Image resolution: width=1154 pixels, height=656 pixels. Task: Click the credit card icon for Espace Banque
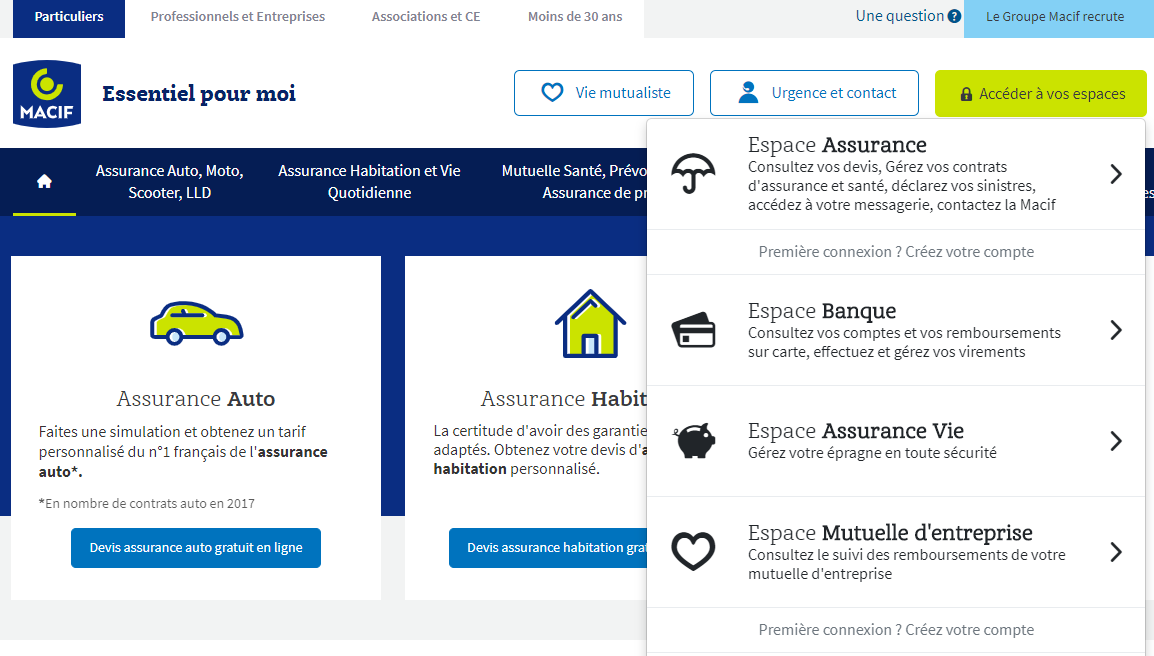coord(693,330)
